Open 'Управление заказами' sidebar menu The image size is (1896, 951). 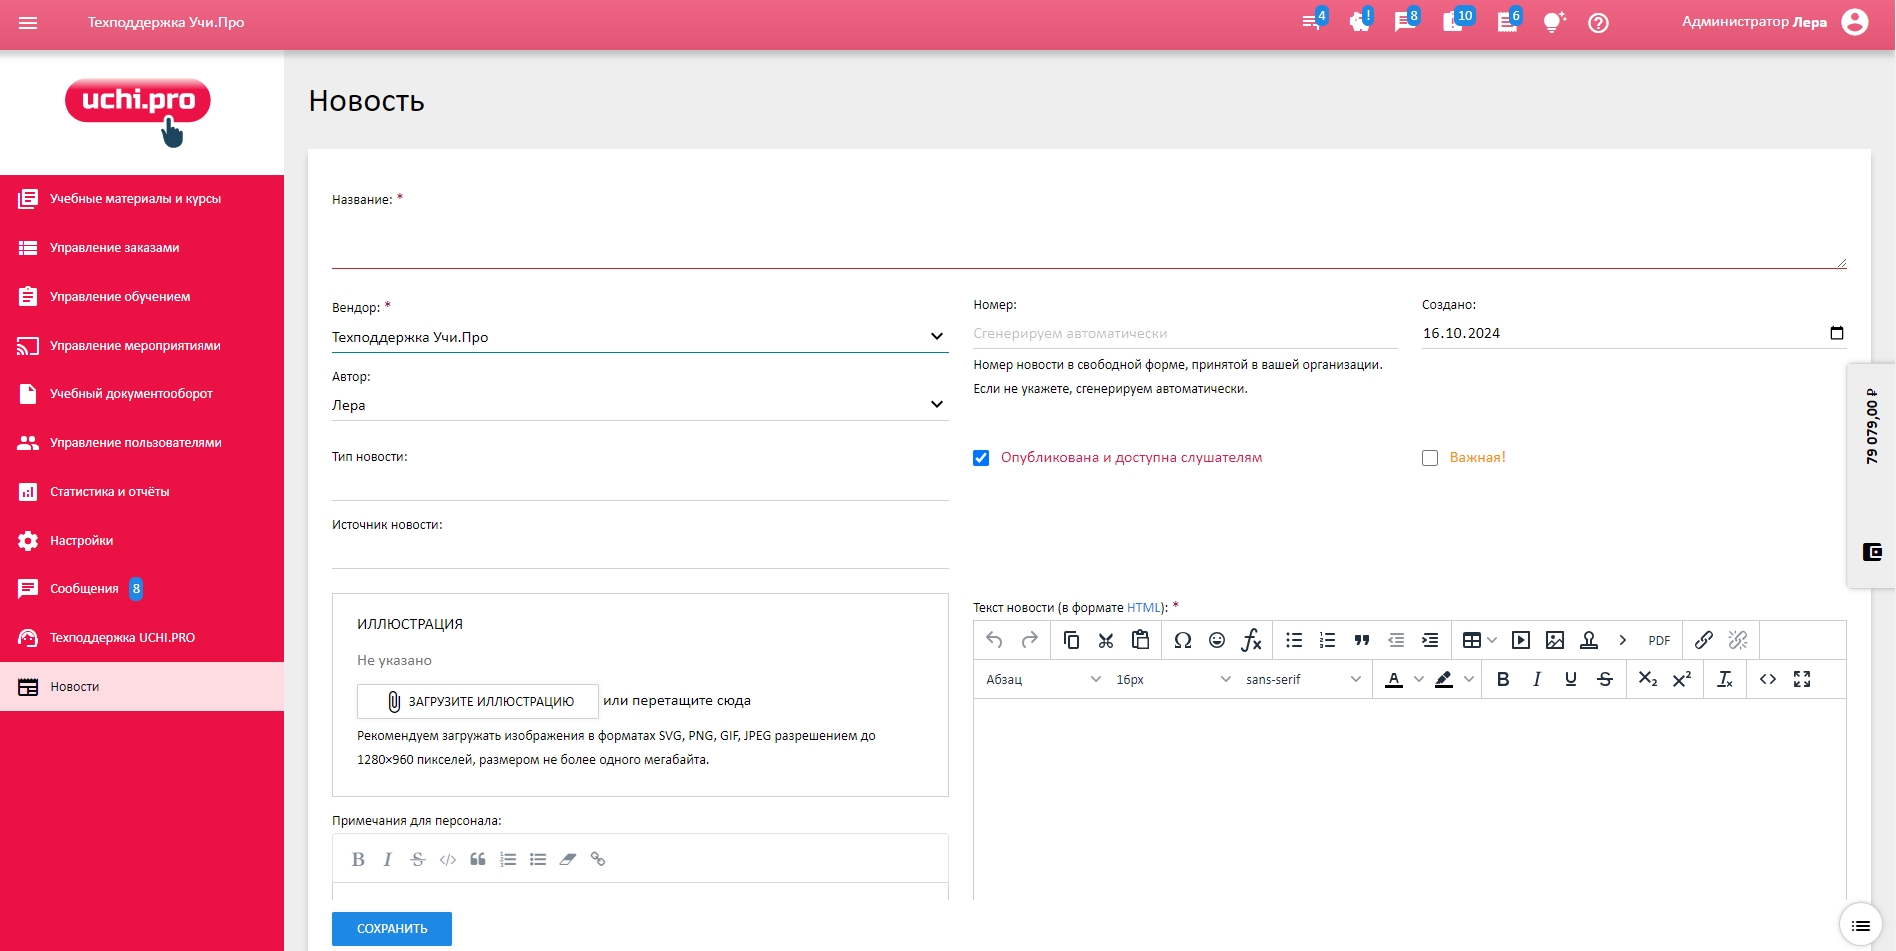tap(142, 248)
